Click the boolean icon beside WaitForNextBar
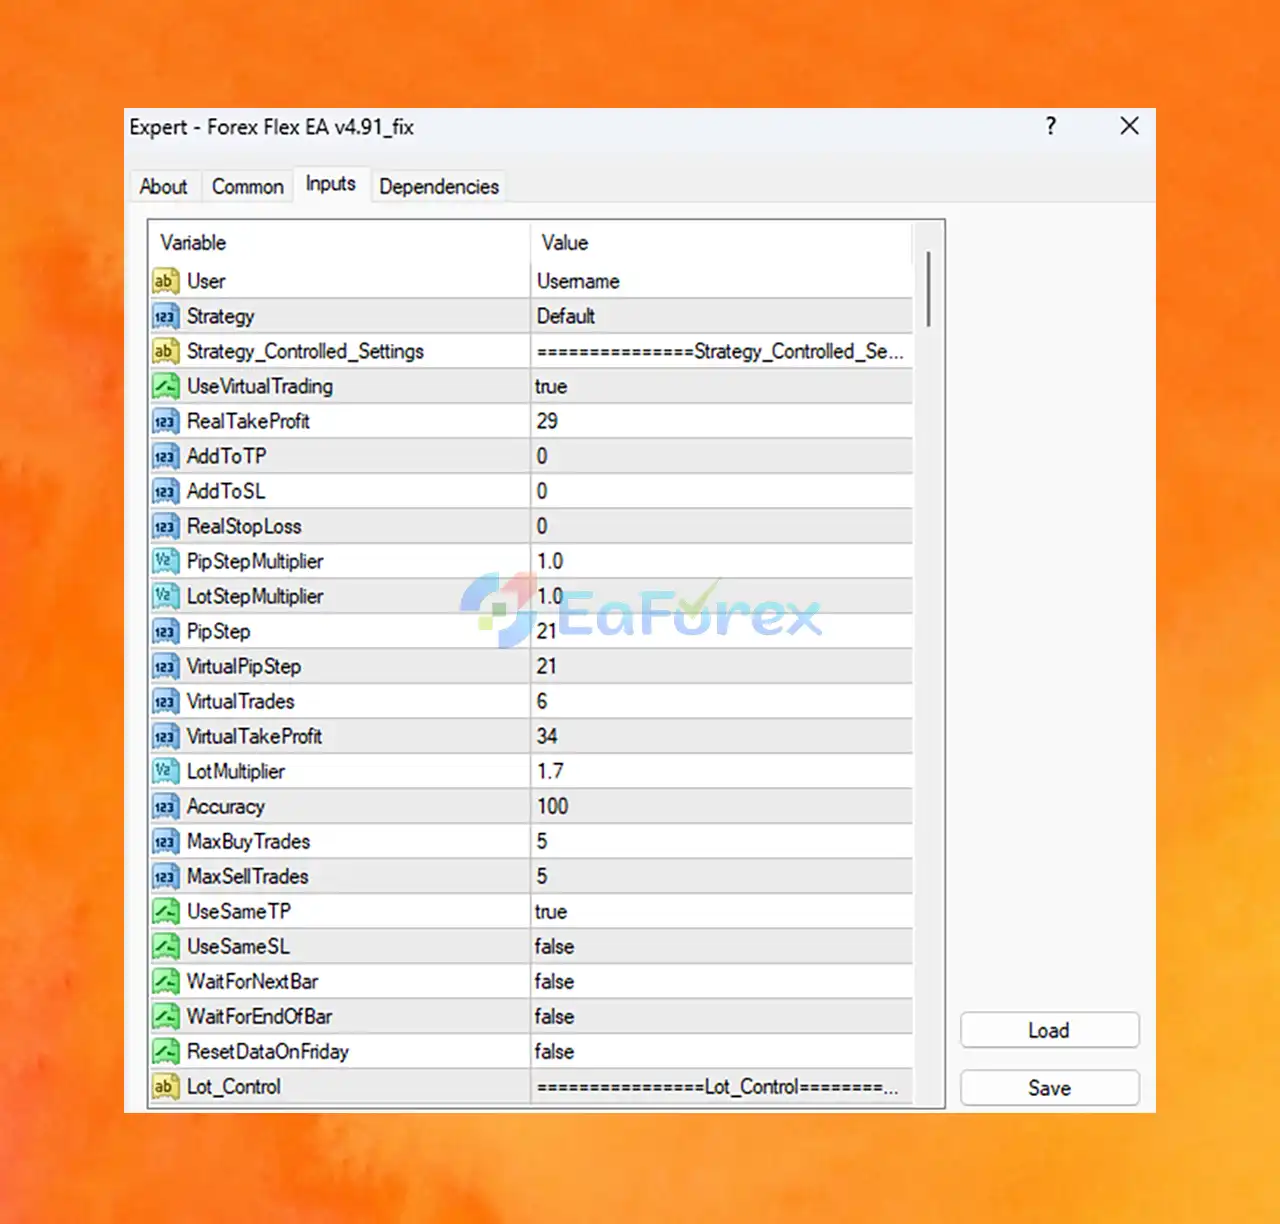The height and width of the screenshot is (1224, 1280). pyautogui.click(x=165, y=981)
